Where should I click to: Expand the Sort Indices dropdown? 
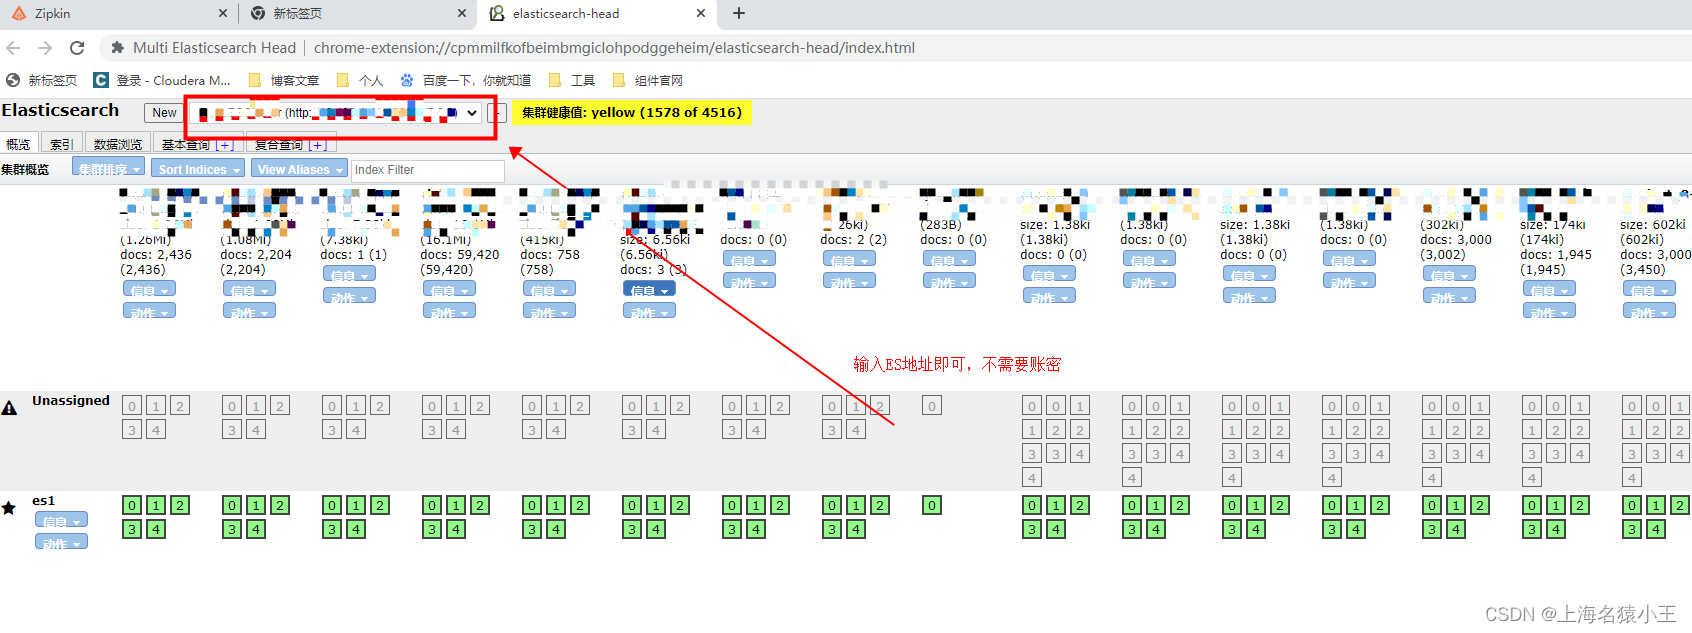point(199,169)
